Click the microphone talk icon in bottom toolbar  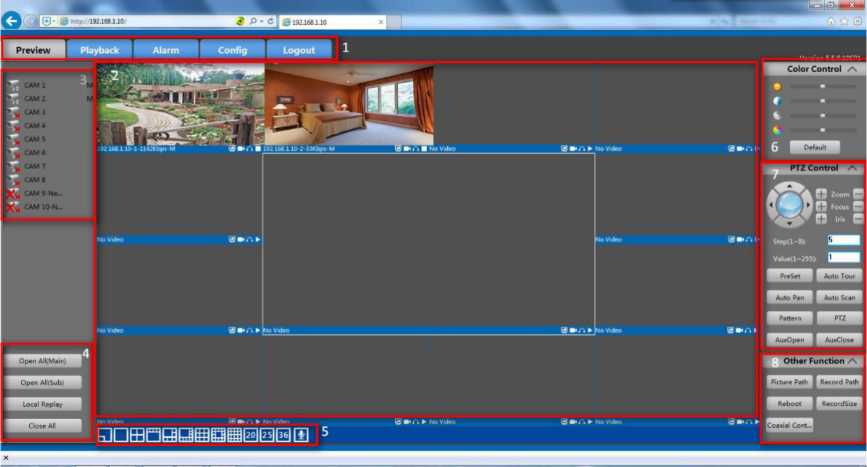tap(301, 435)
